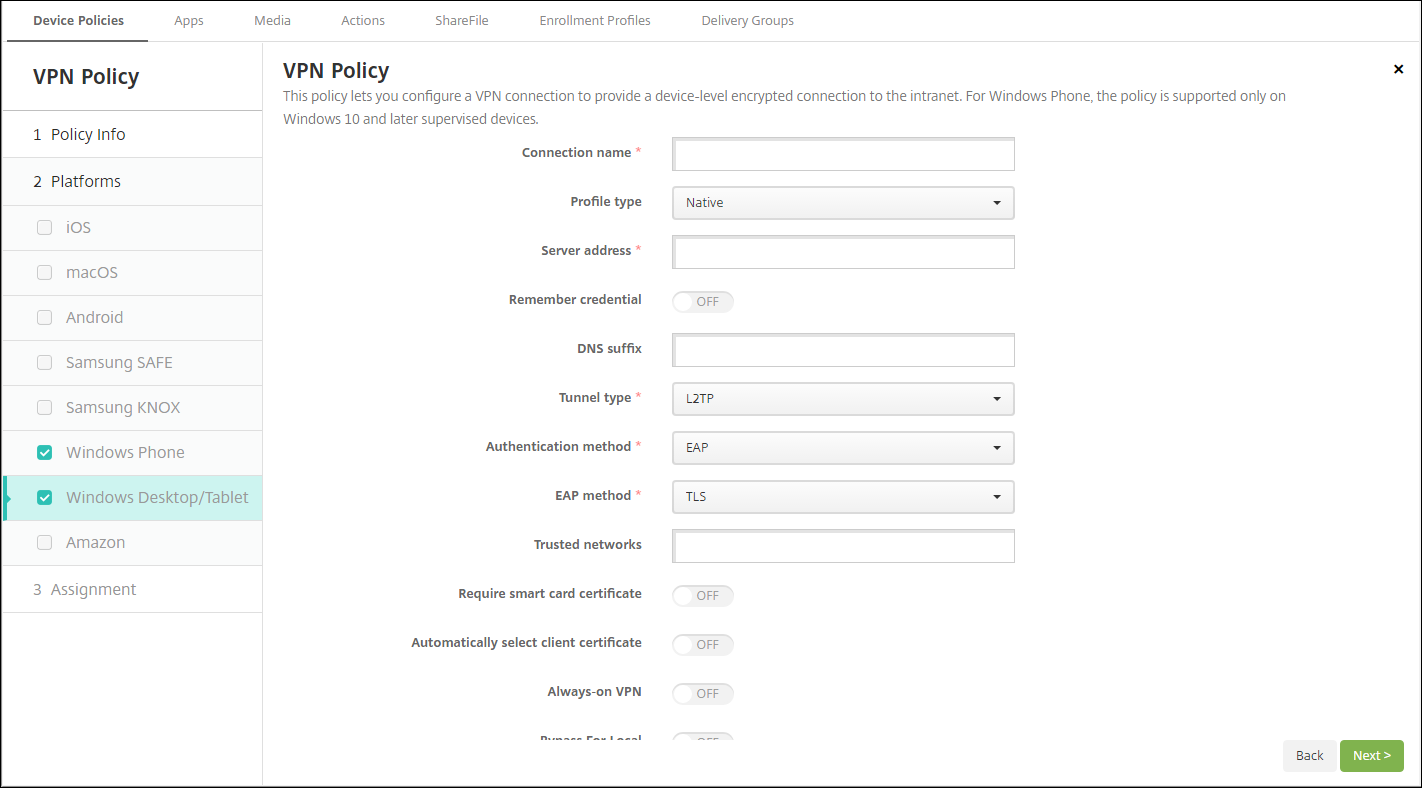
Task: Click the Next button
Action: click(1371, 756)
